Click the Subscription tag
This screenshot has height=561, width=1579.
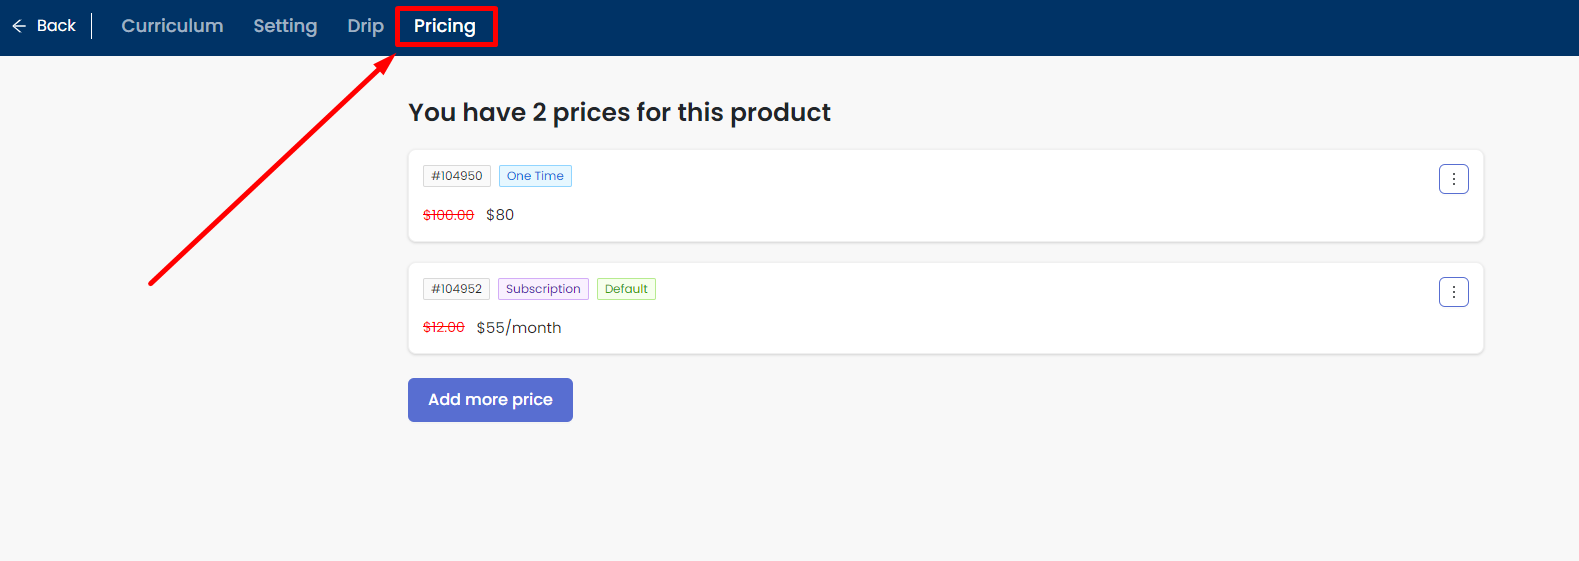(543, 289)
